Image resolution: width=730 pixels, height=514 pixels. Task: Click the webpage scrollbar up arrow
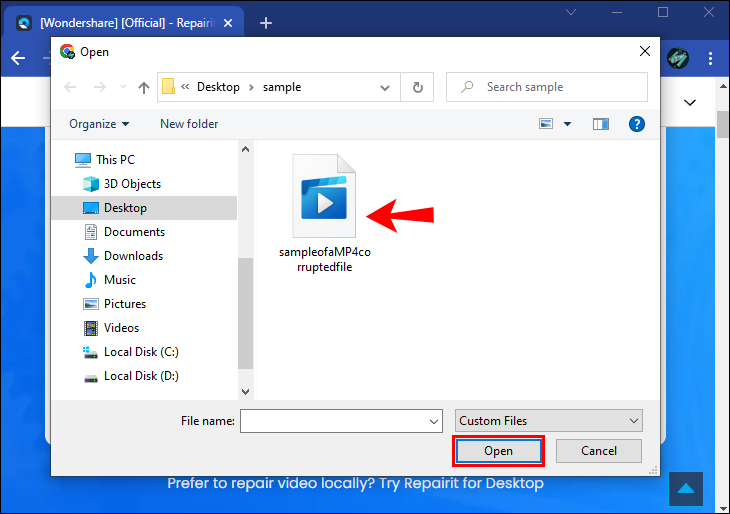point(723,87)
